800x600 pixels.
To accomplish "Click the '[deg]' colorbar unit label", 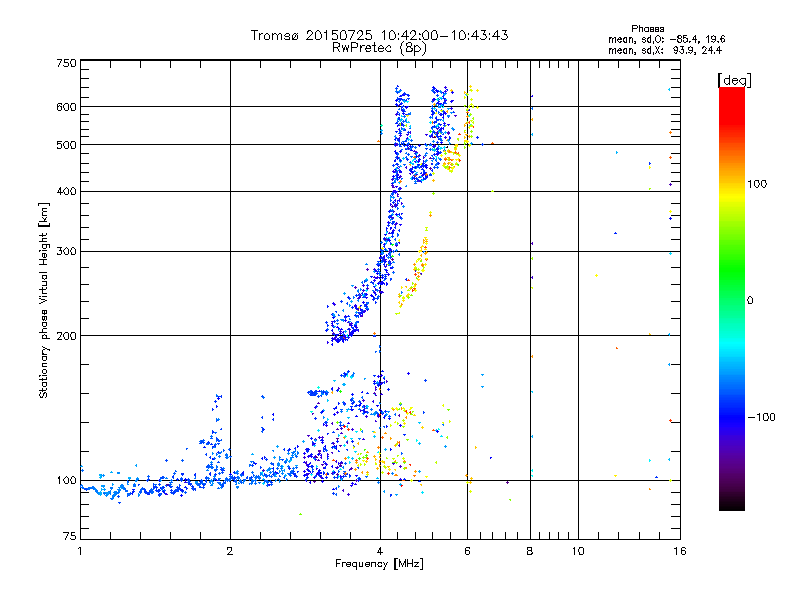I will click(734, 80).
